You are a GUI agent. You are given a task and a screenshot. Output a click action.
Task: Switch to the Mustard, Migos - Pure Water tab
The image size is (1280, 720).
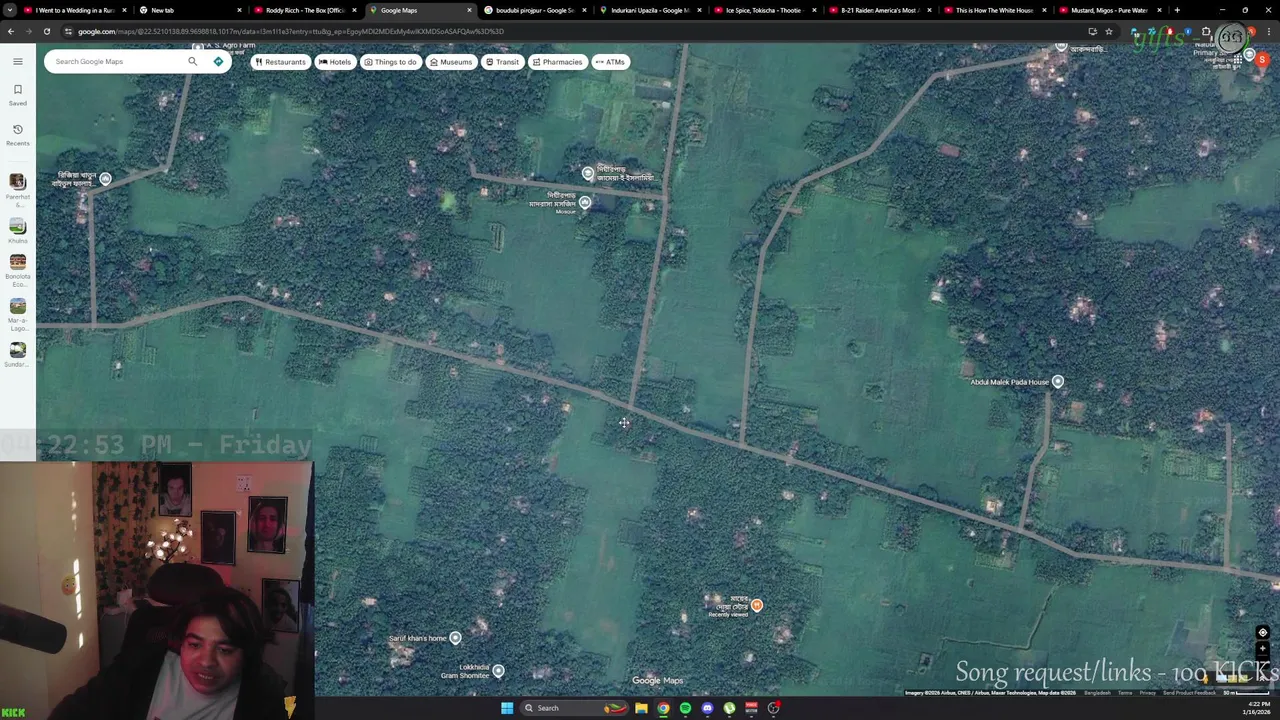(x=1110, y=10)
